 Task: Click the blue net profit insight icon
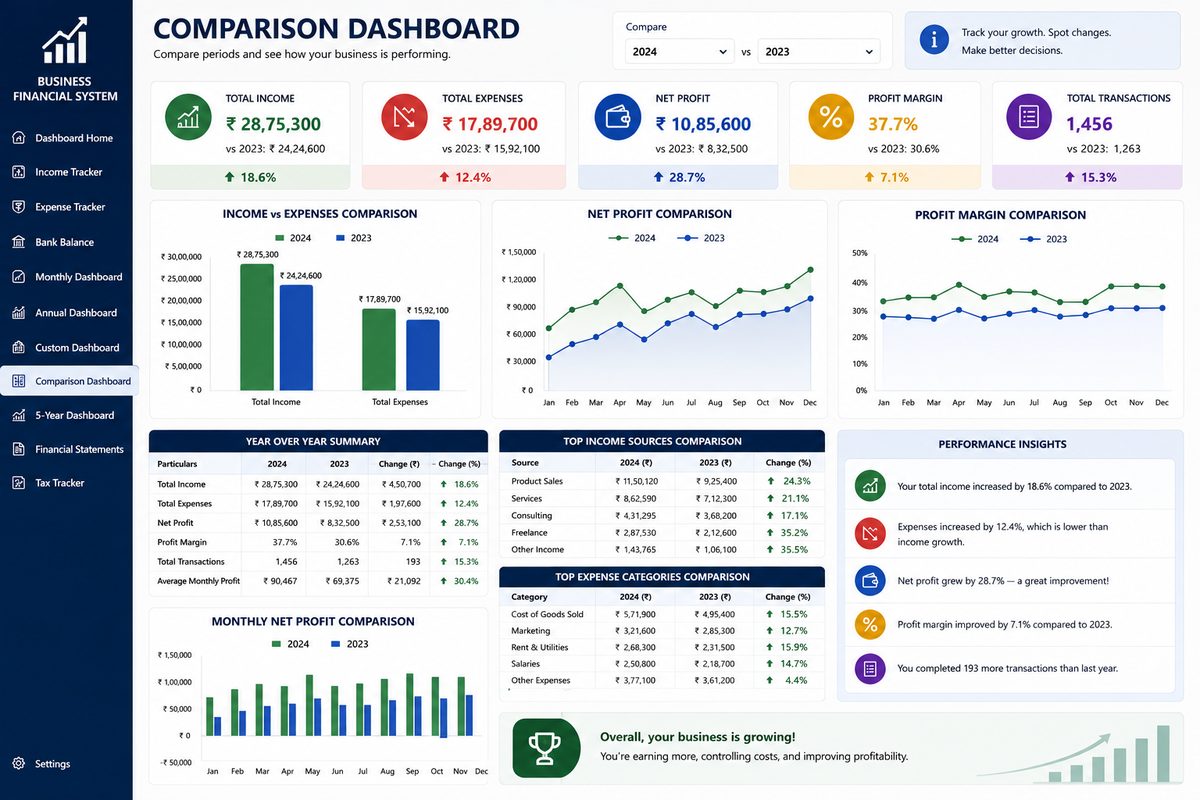tap(870, 580)
